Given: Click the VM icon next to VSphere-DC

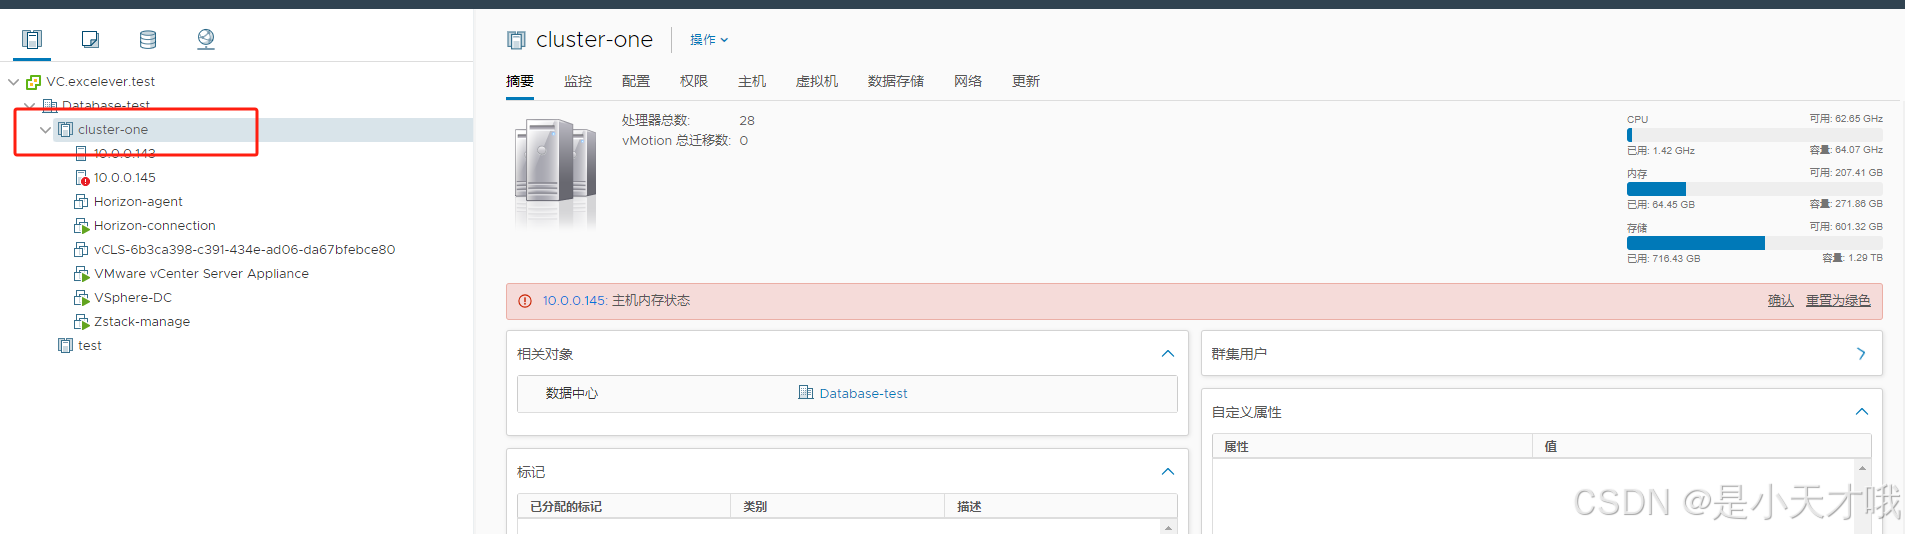Looking at the screenshot, I should pyautogui.click(x=82, y=298).
